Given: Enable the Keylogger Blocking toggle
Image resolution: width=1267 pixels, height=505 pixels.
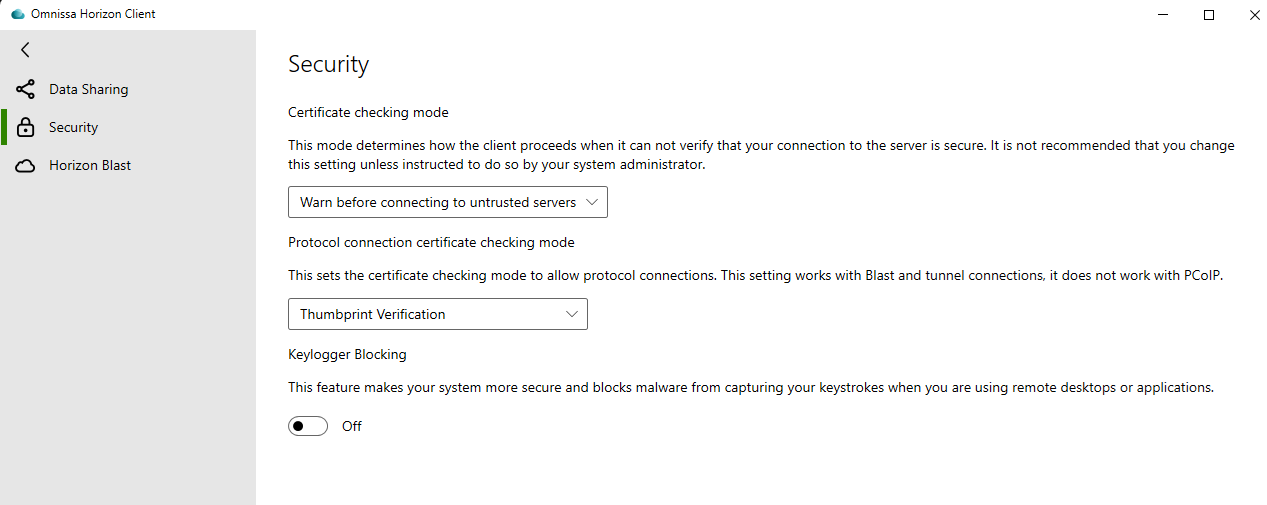Looking at the screenshot, I should (x=308, y=426).
